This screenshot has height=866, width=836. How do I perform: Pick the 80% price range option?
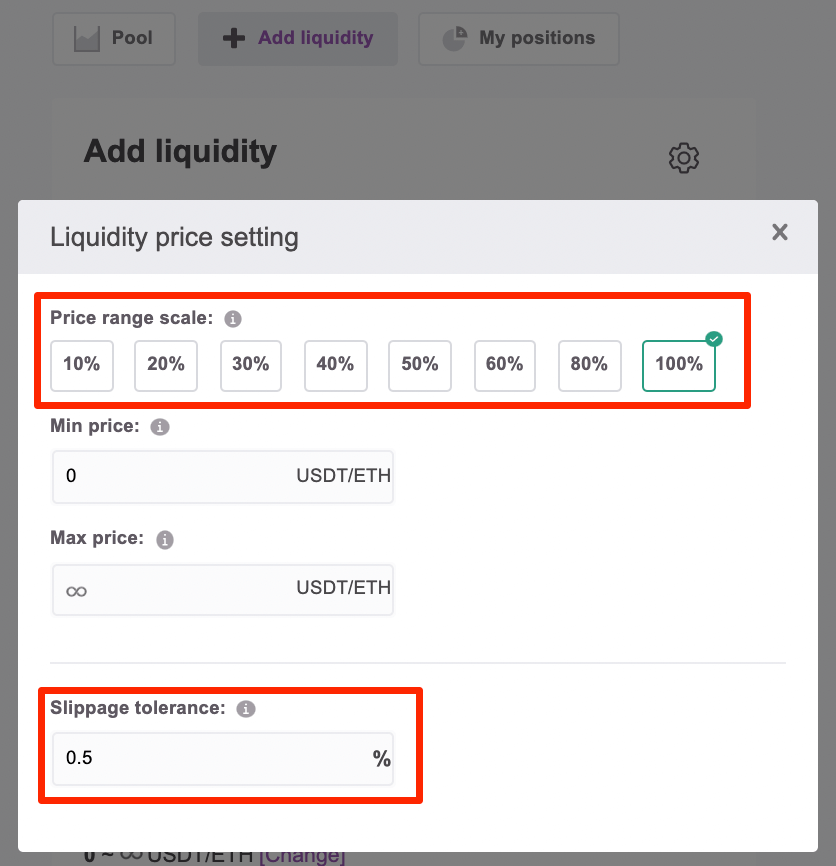click(590, 366)
